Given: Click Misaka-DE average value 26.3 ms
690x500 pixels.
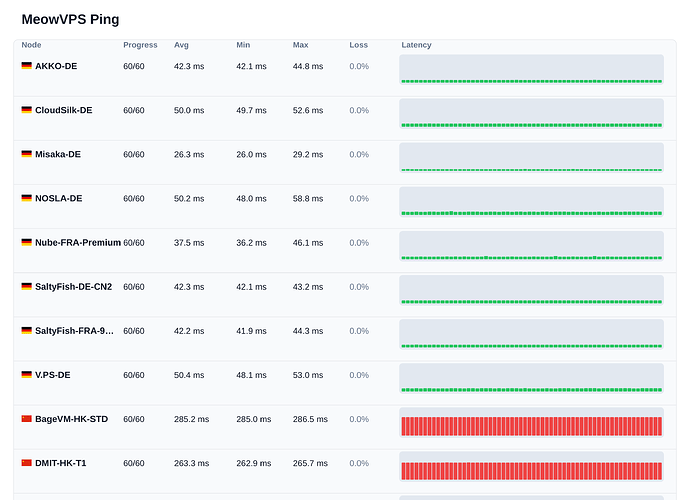Looking at the screenshot, I should coord(189,154).
